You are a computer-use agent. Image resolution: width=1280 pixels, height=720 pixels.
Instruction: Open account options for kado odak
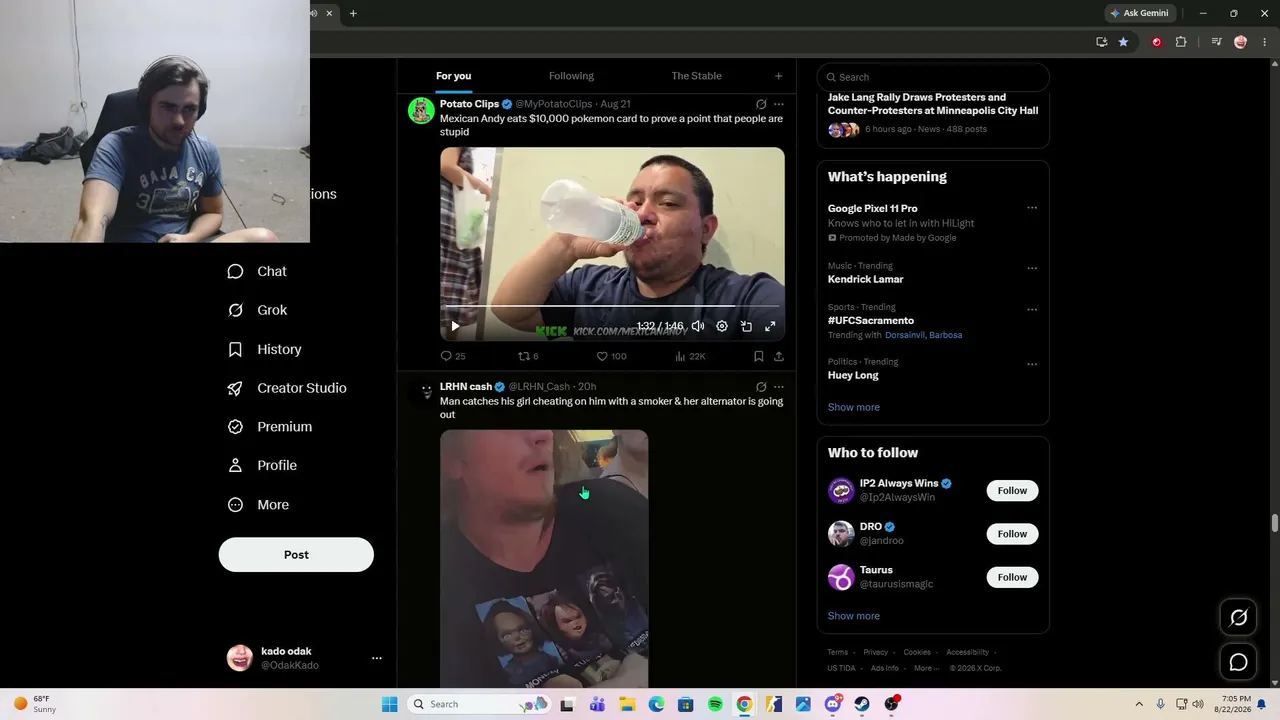tap(377, 658)
